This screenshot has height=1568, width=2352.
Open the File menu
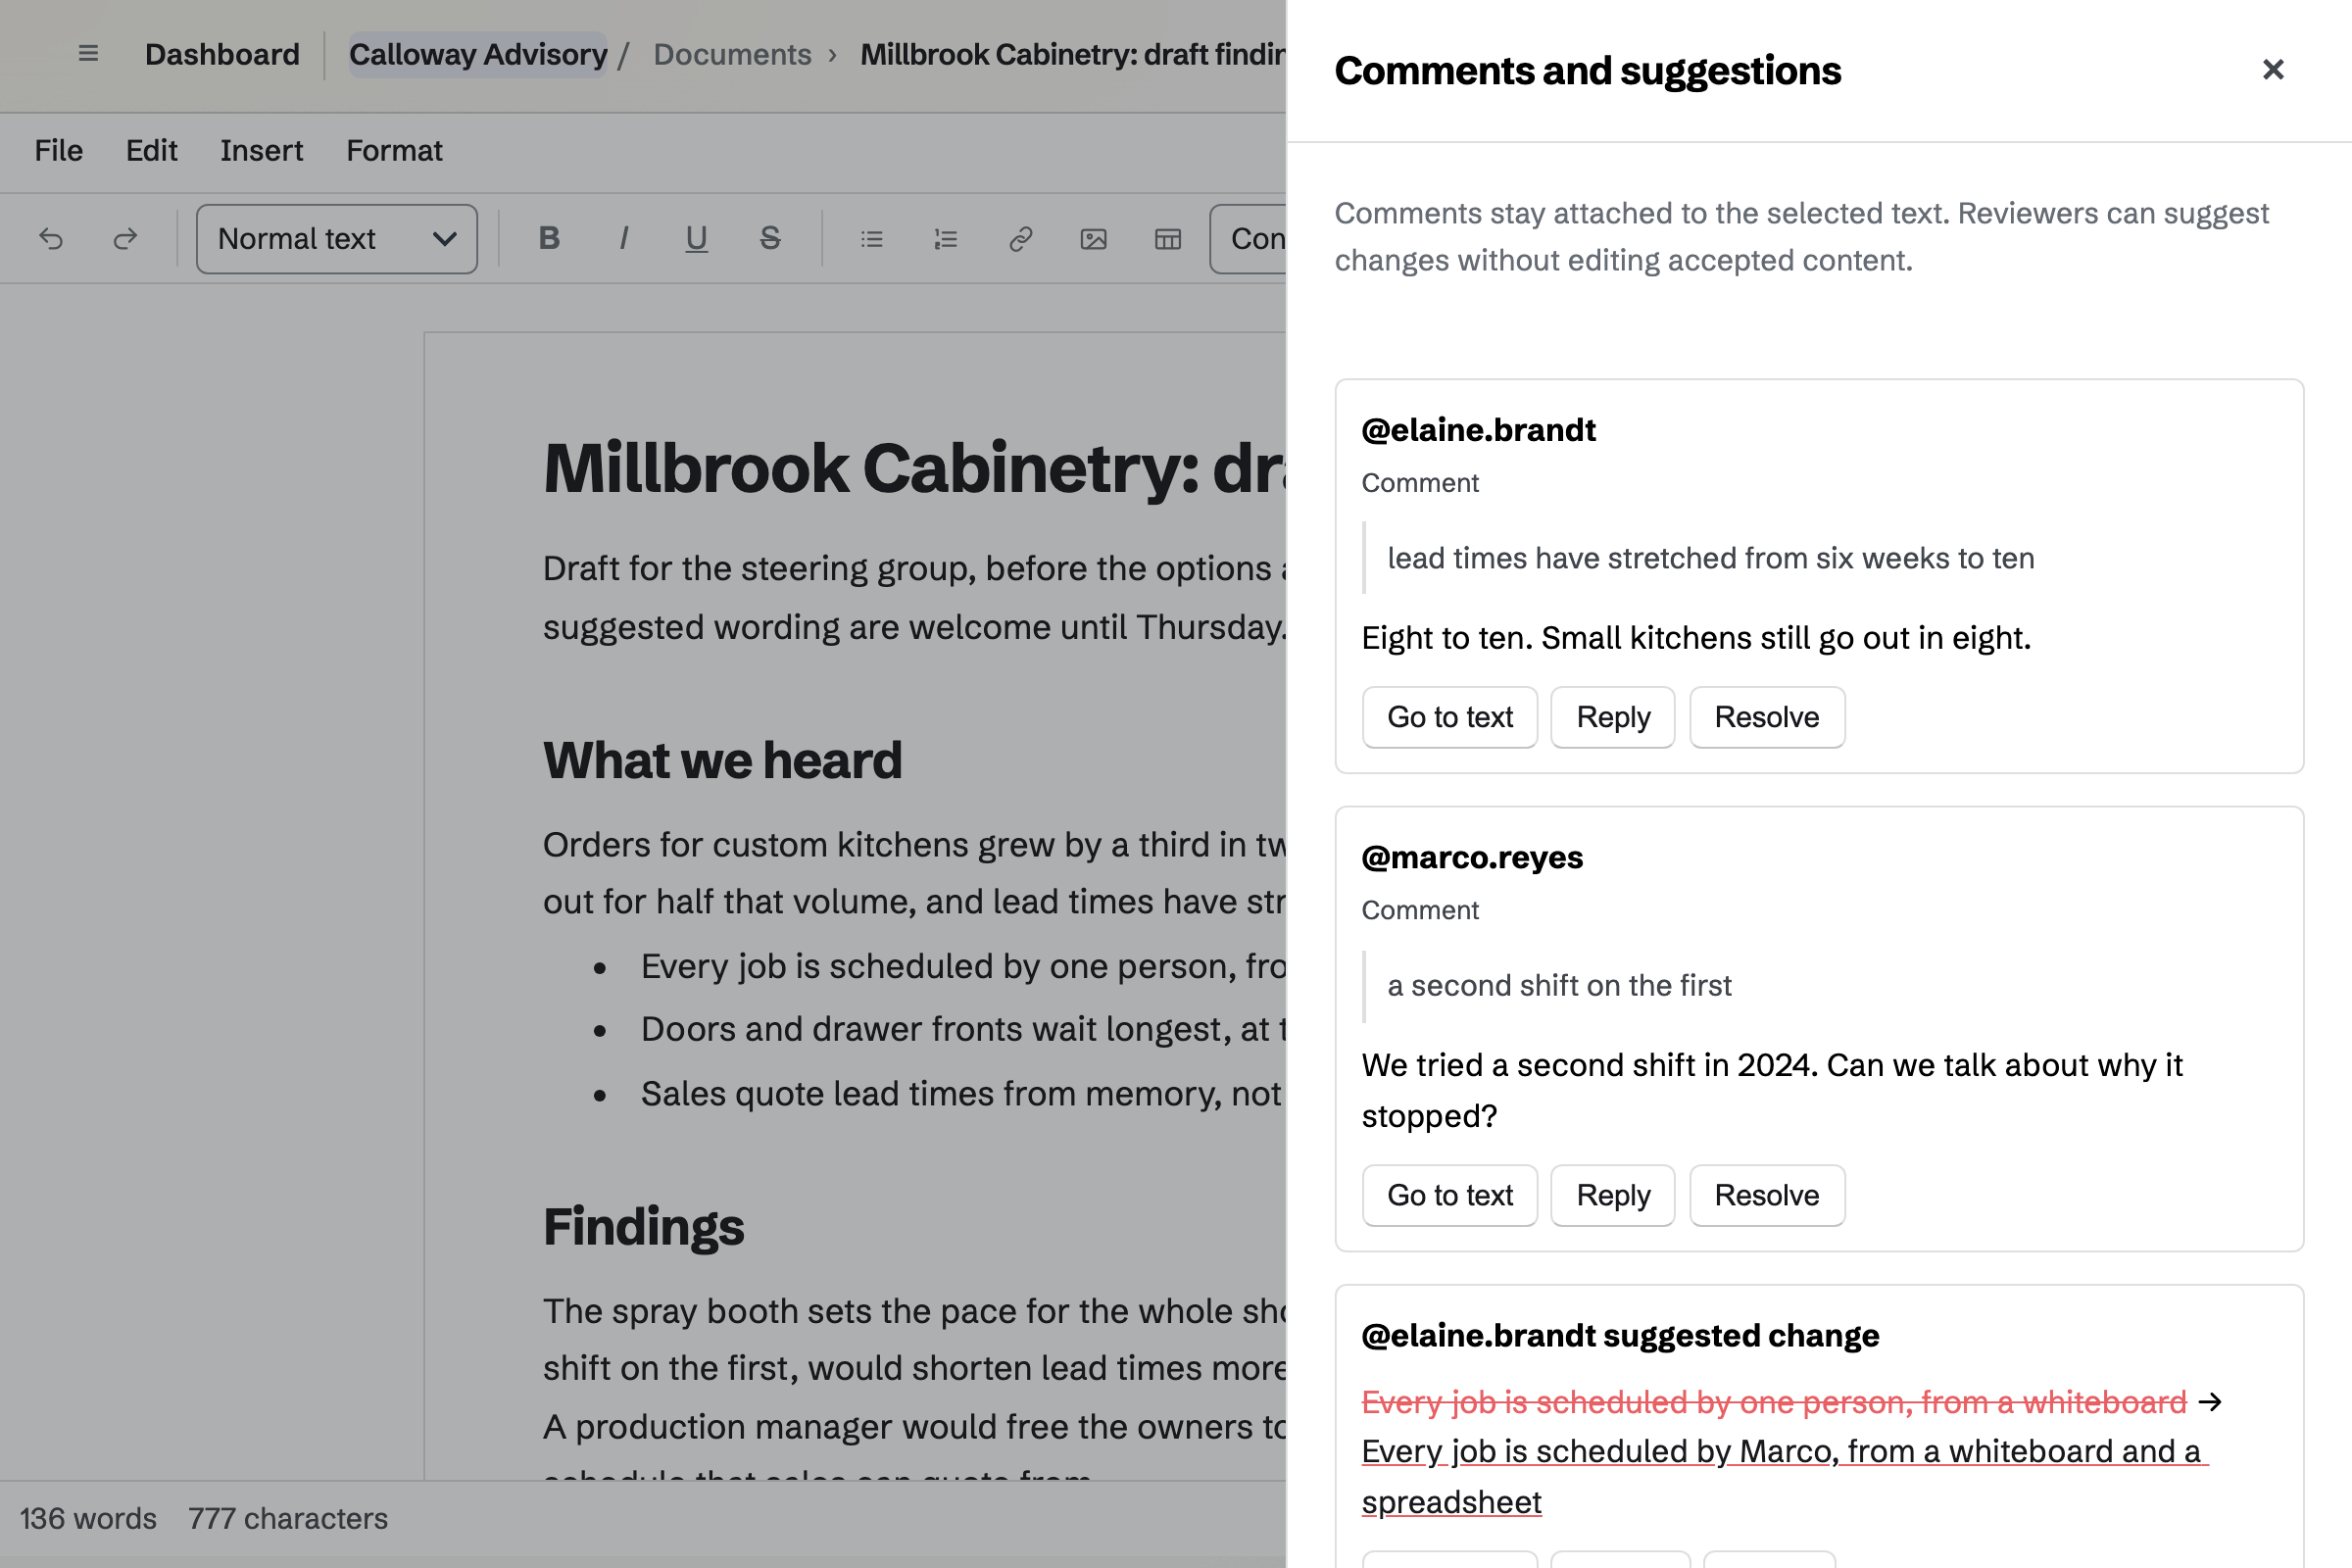click(59, 151)
